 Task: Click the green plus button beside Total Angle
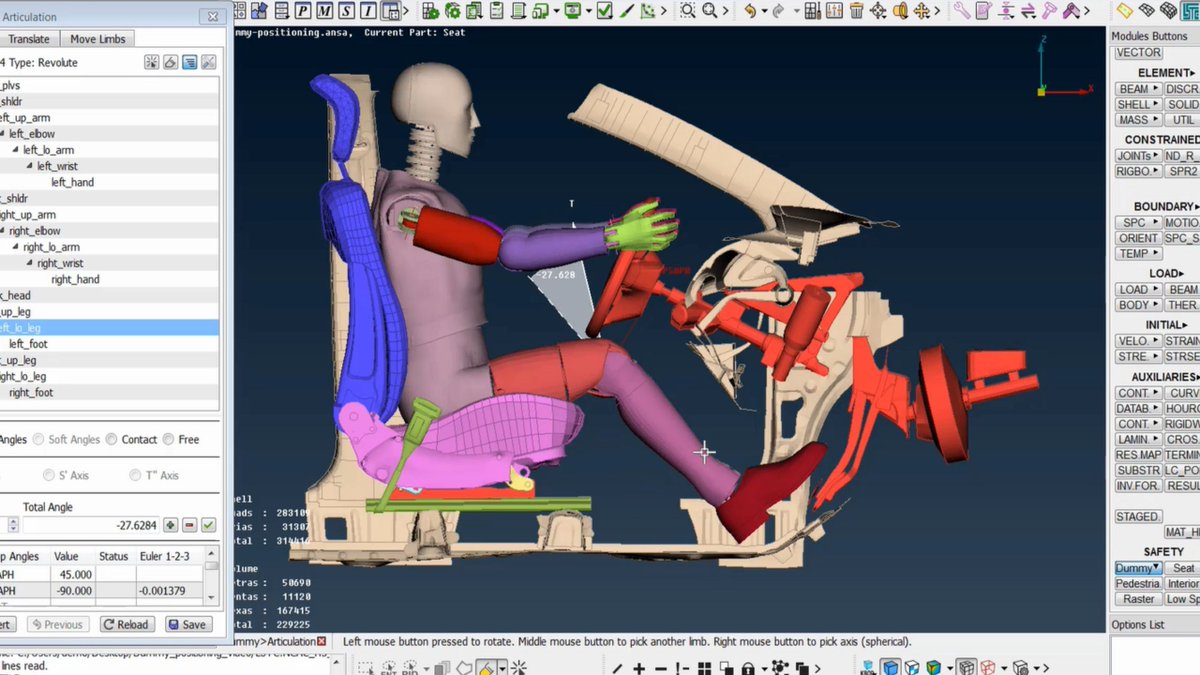pyautogui.click(x=171, y=525)
